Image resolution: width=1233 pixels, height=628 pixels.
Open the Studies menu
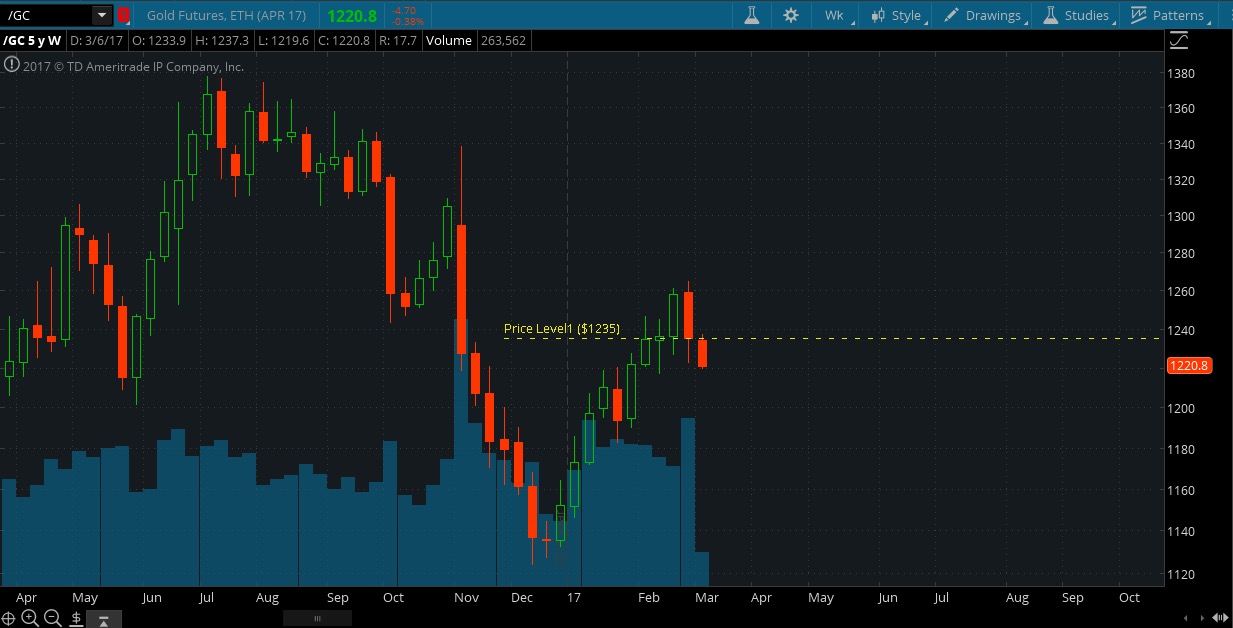tap(1077, 15)
